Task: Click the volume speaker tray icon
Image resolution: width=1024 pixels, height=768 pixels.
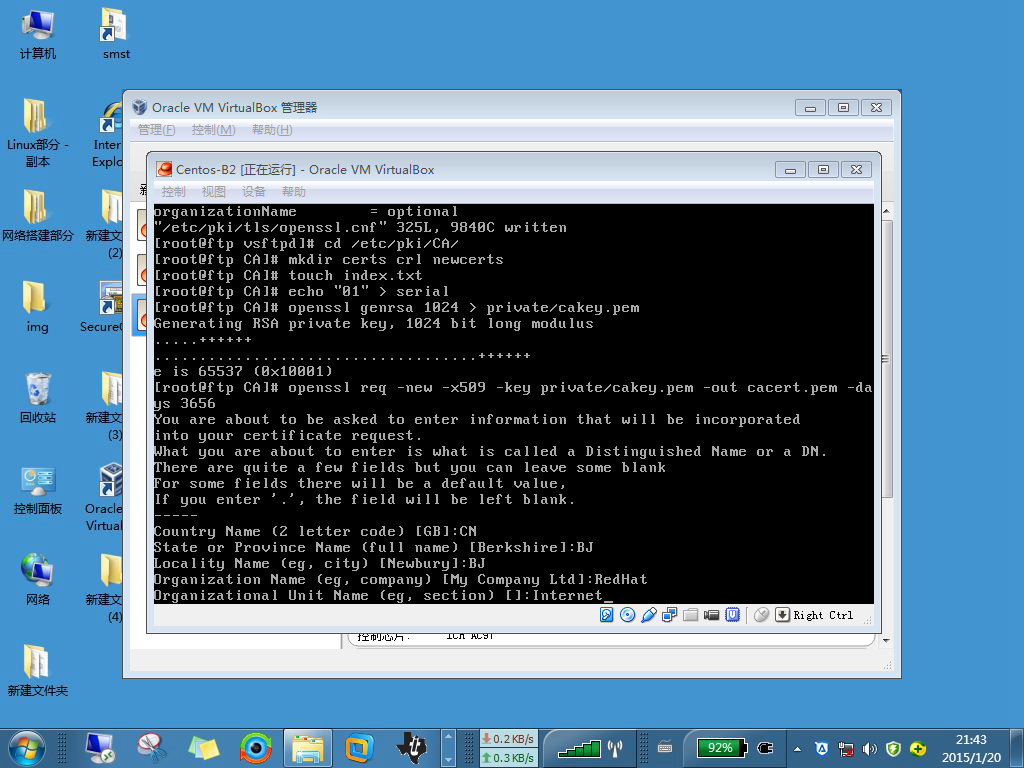Action: click(x=869, y=749)
